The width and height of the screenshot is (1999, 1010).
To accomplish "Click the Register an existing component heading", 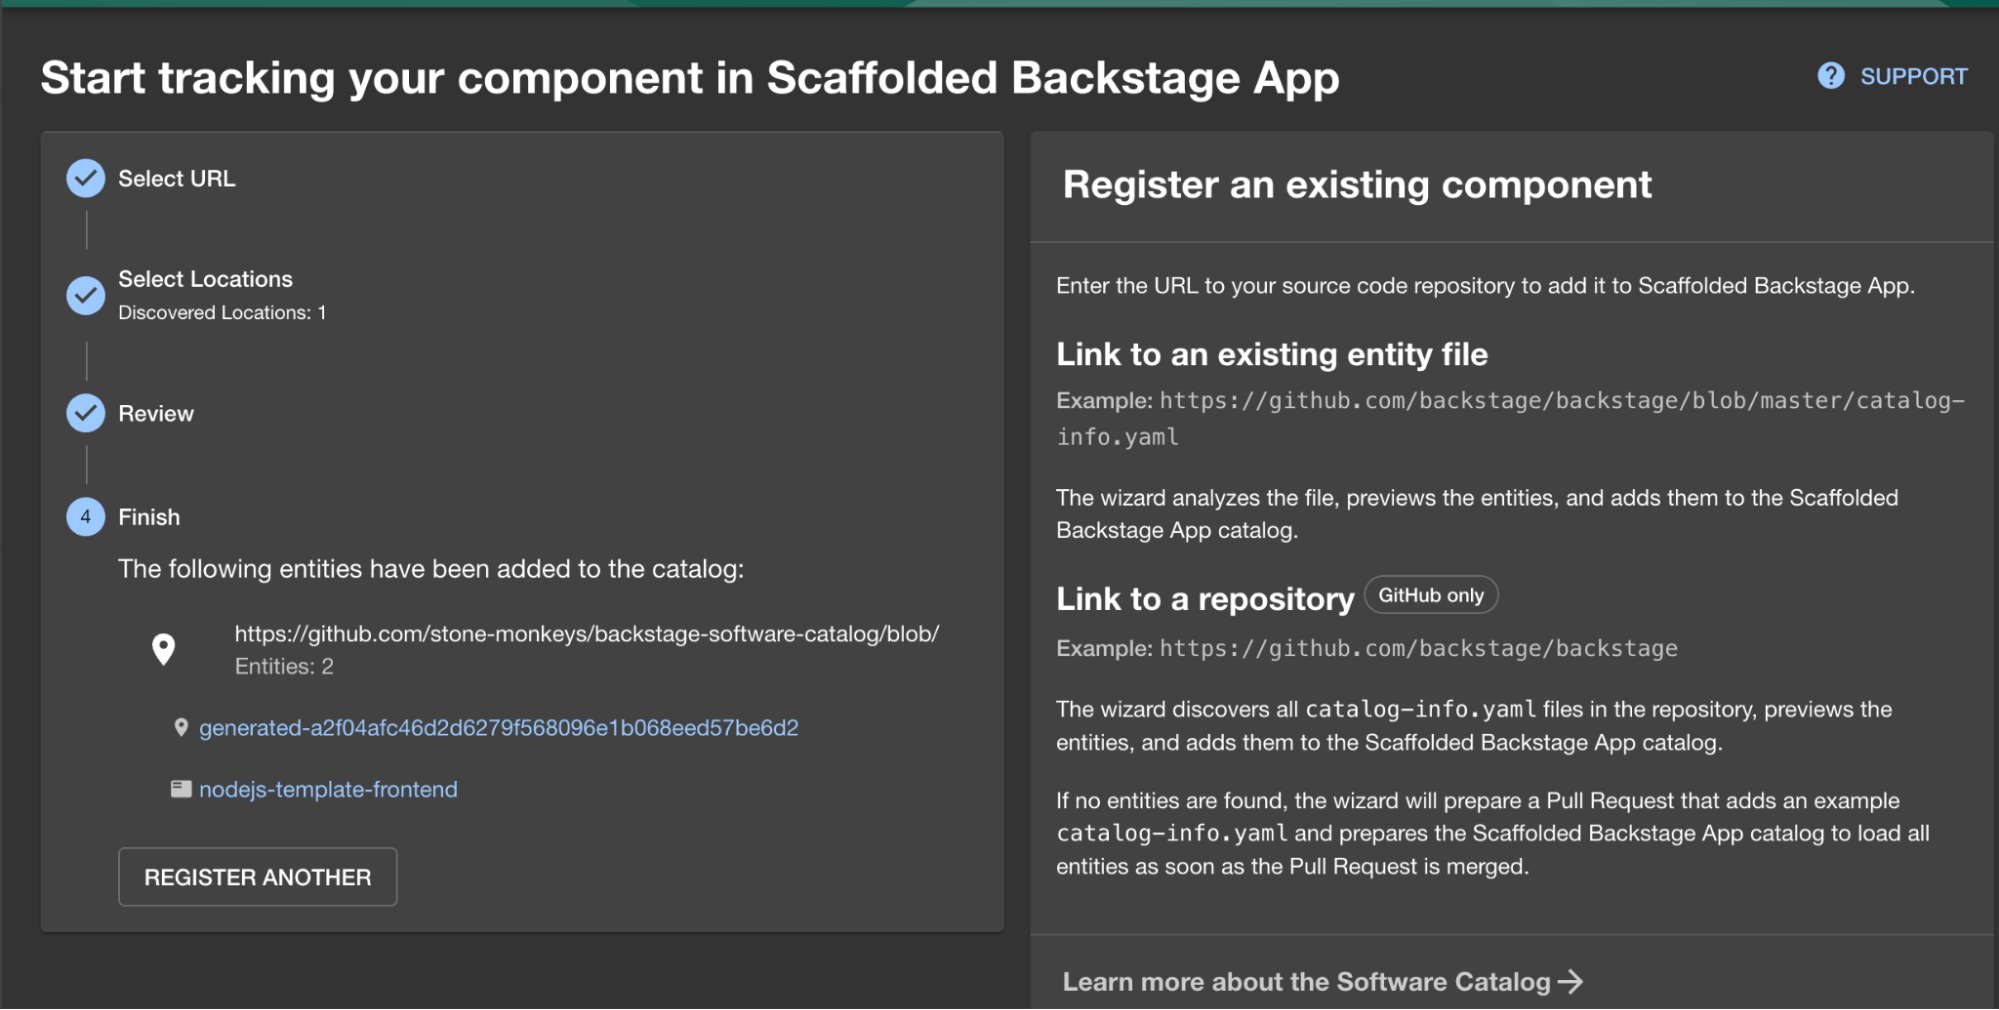I will click(x=1357, y=185).
